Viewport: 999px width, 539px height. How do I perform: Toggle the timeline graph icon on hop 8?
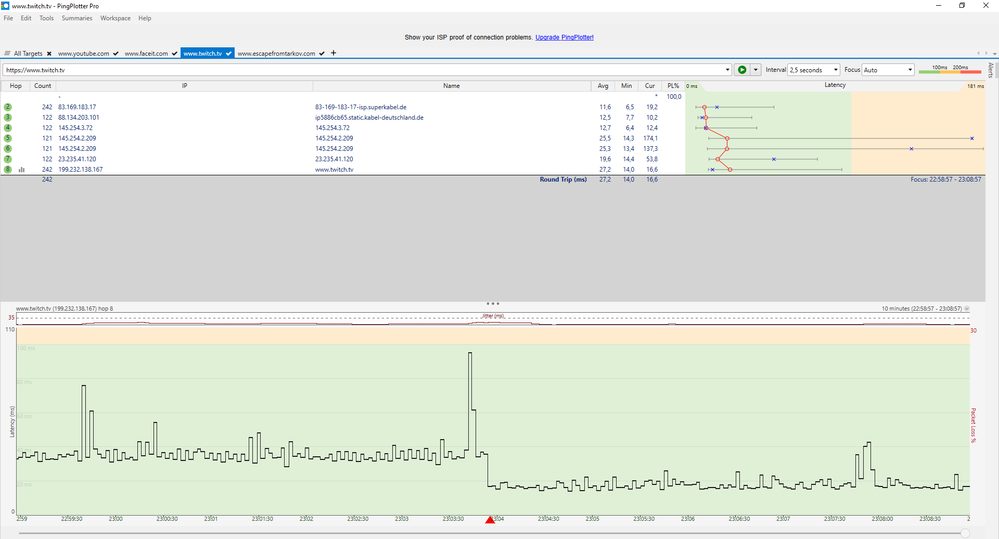pyautogui.click(x=22, y=169)
